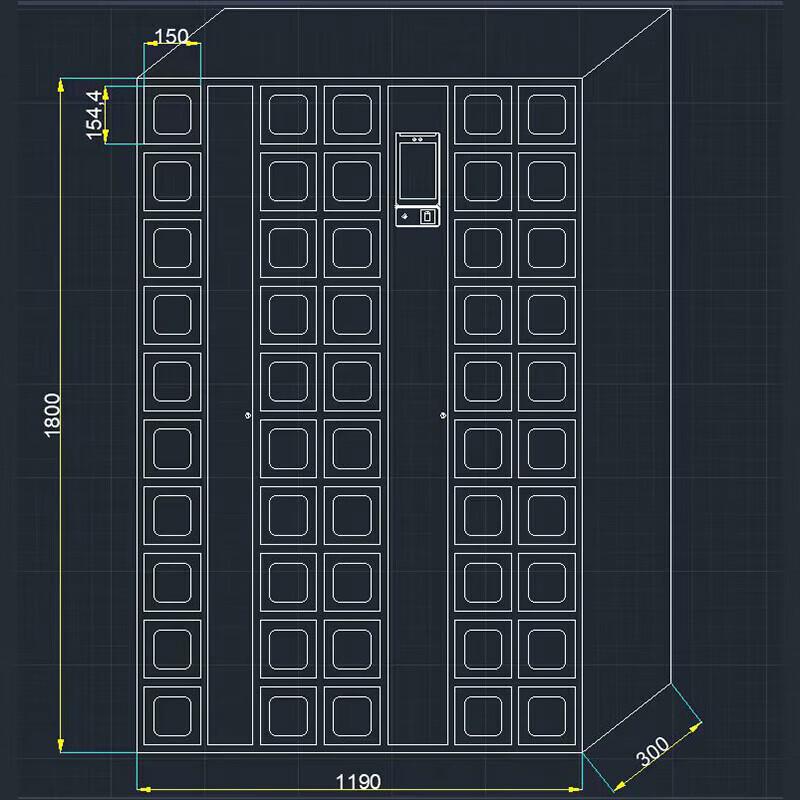Select the 1190 width dimension text
The image size is (800, 800).
[x=358, y=782]
